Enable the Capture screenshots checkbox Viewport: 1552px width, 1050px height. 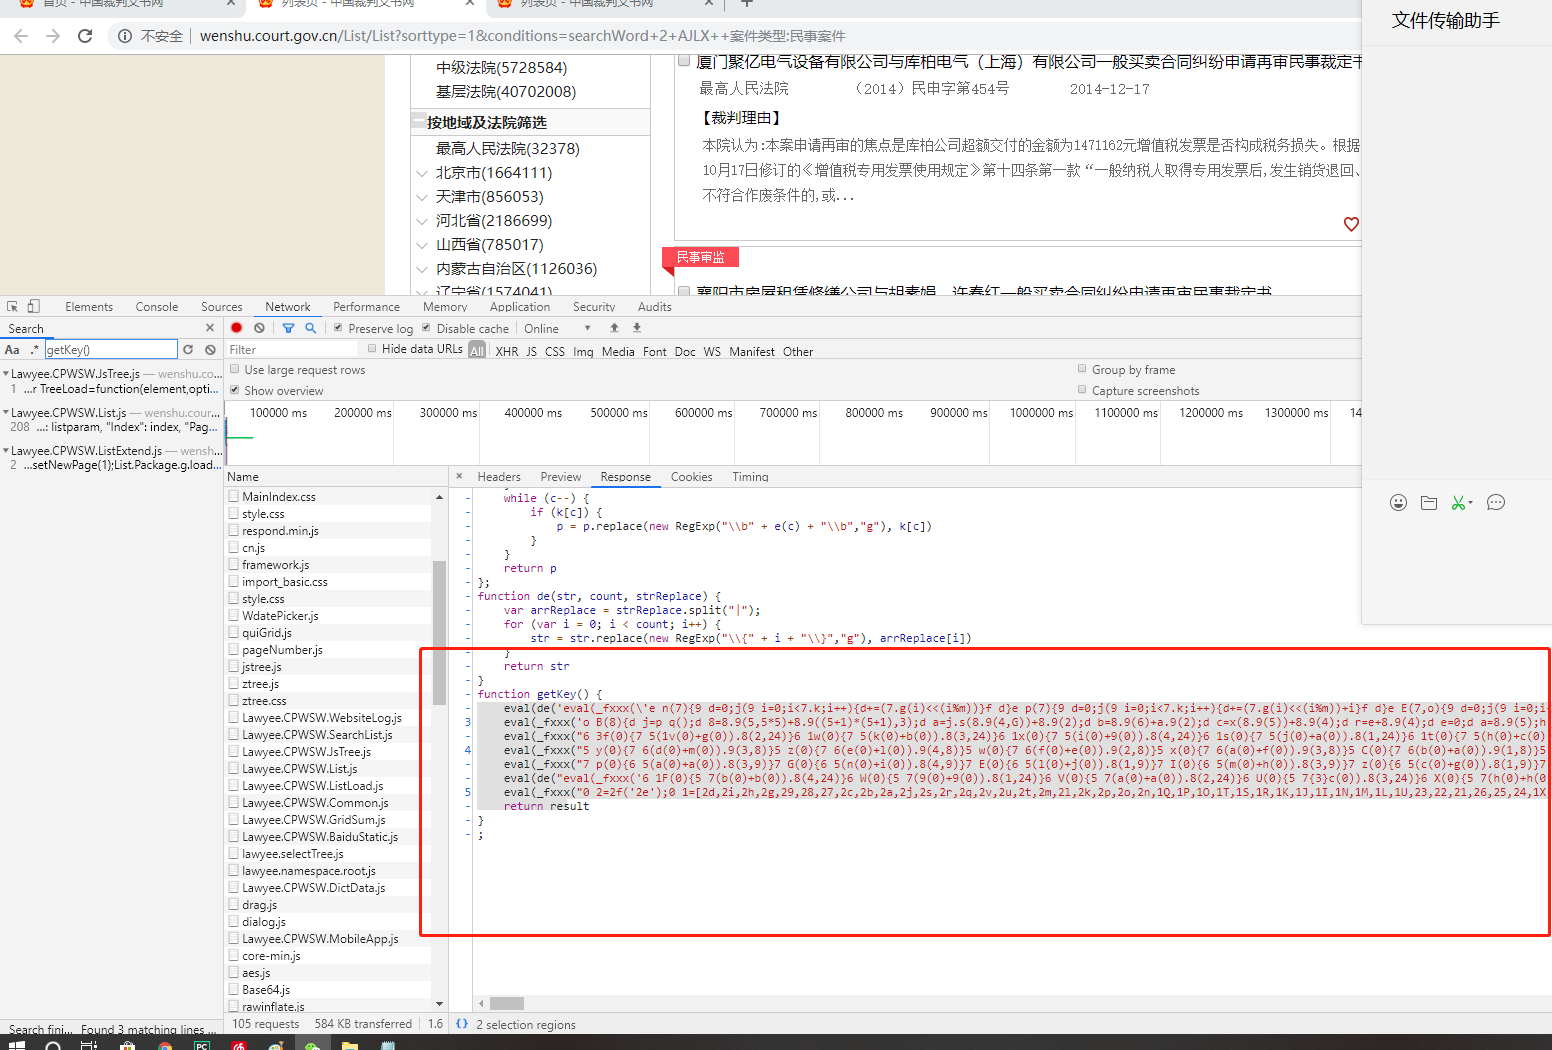click(x=1082, y=390)
